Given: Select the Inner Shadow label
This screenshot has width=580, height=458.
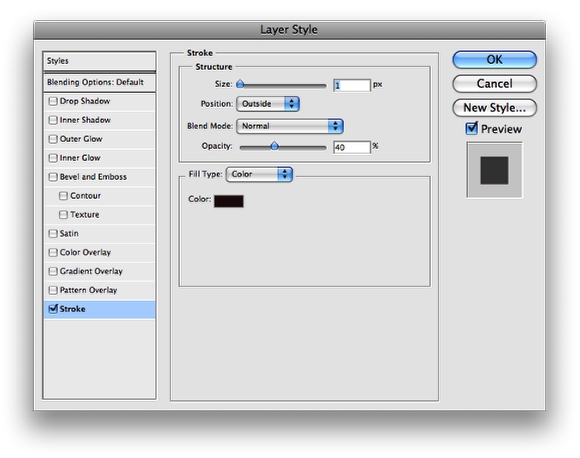Looking at the screenshot, I should point(85,120).
